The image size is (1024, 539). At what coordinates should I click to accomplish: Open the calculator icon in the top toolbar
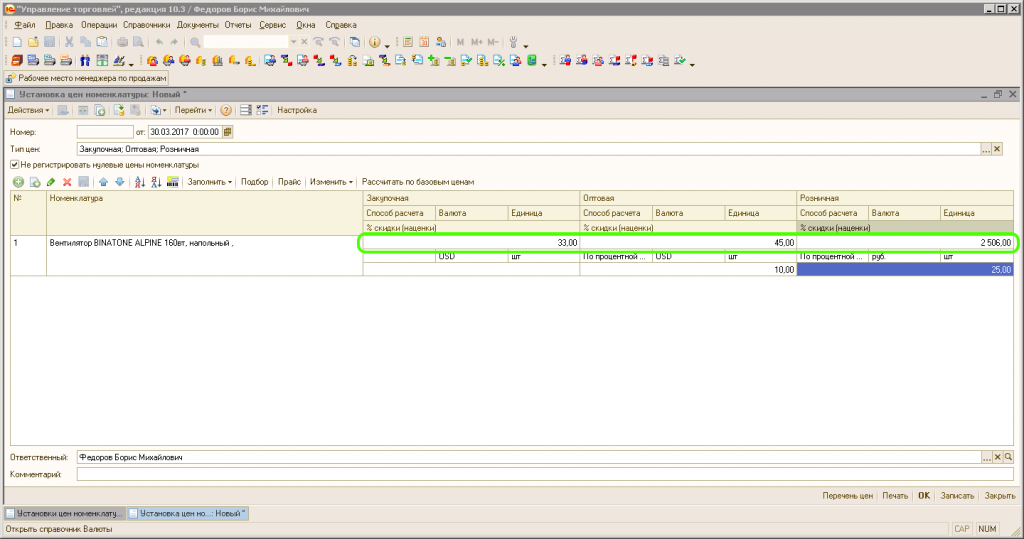[408, 42]
